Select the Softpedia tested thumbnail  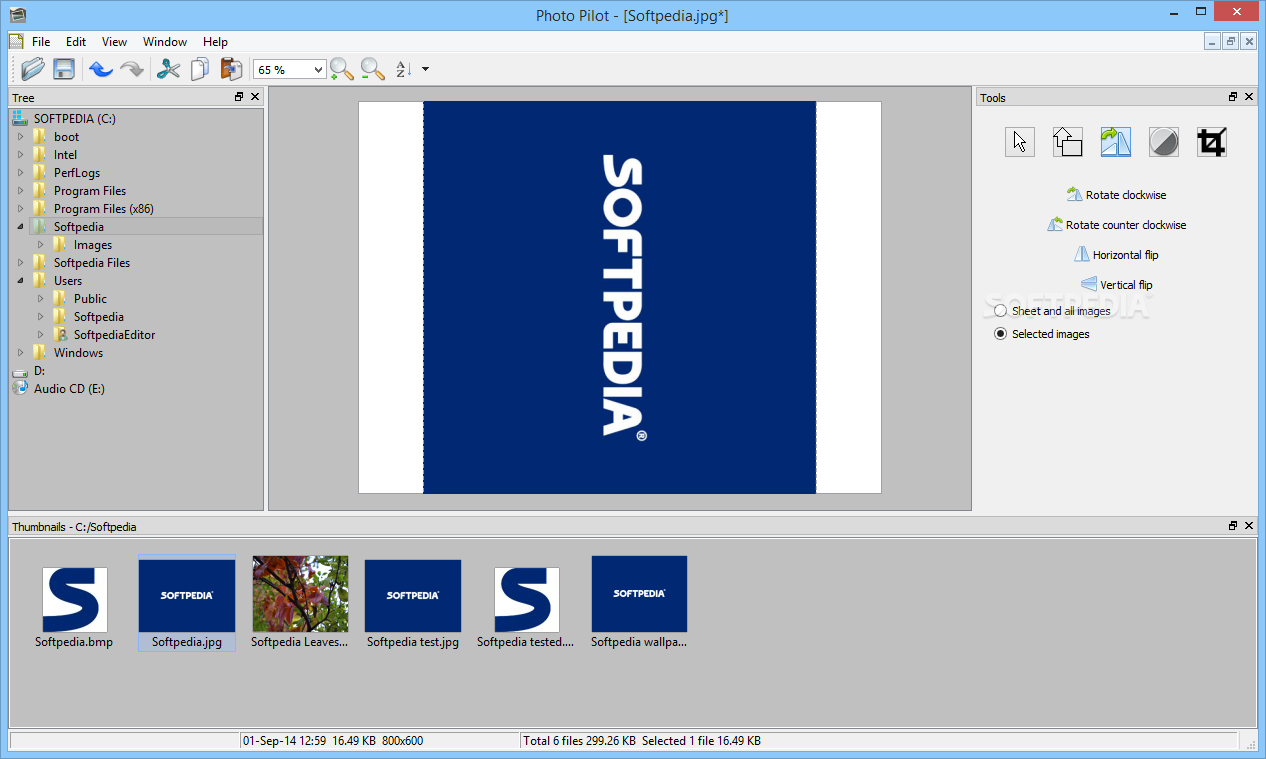[x=526, y=607]
